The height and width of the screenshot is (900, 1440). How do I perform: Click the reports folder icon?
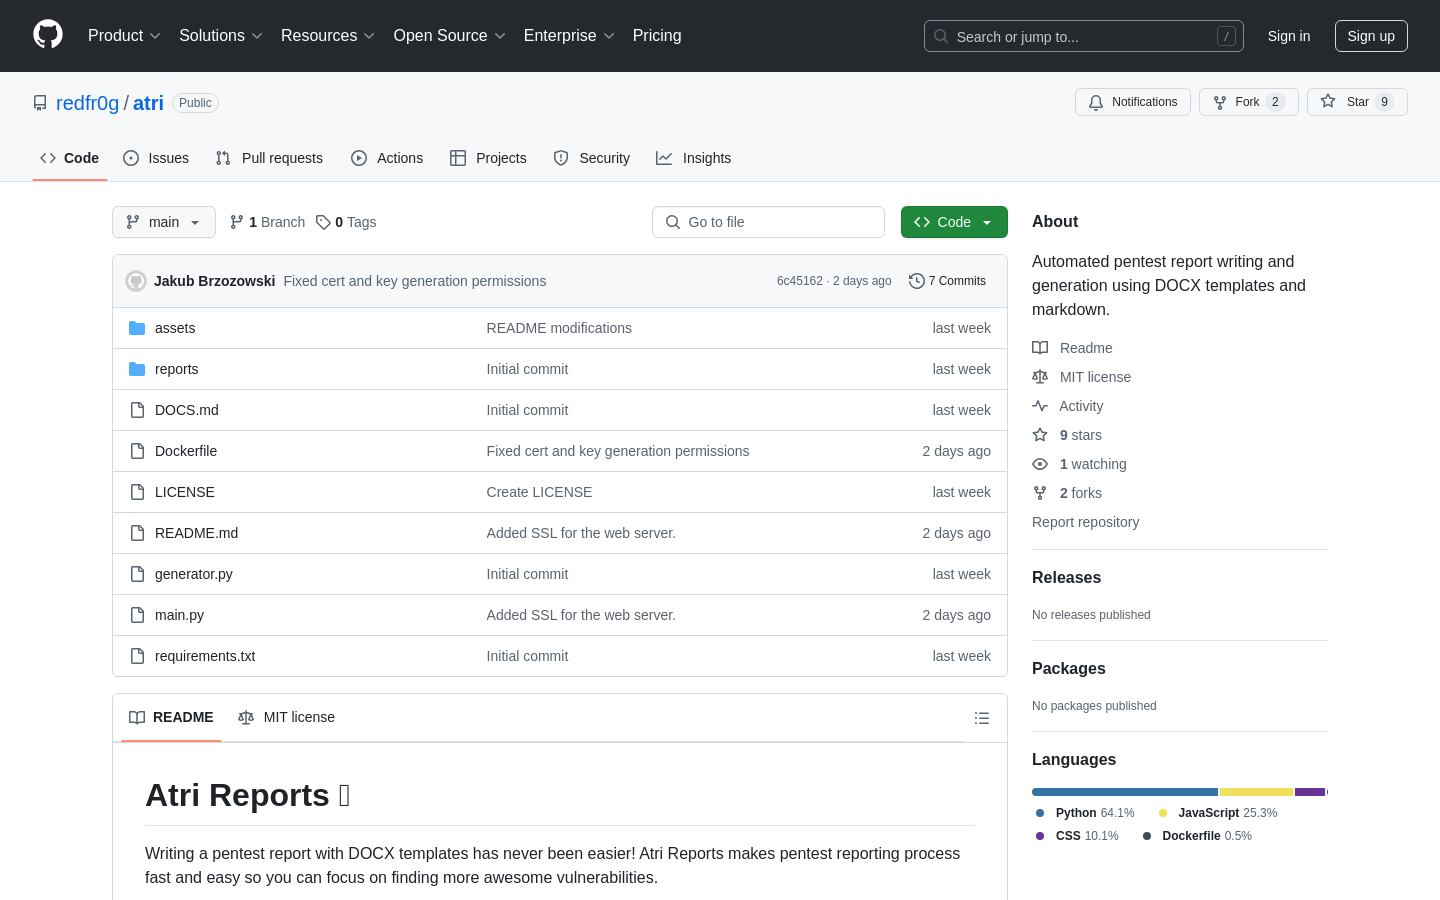137,369
